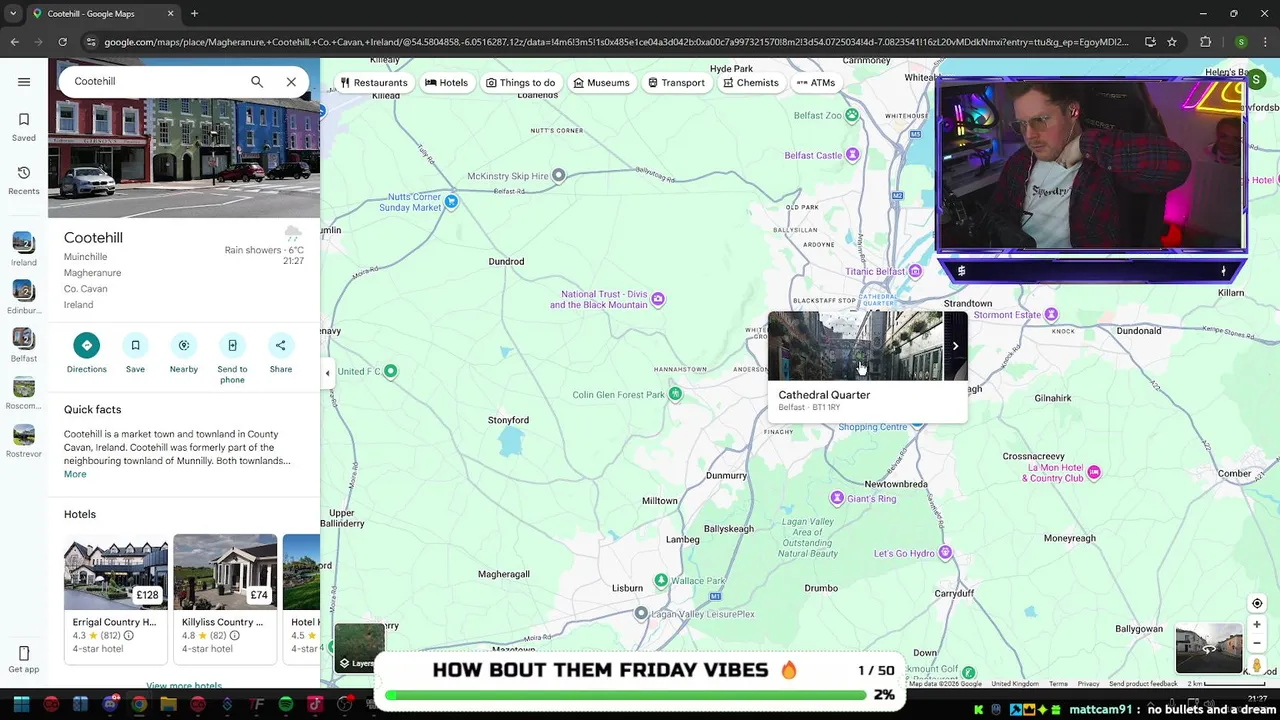Expand the description with More

click(75, 474)
